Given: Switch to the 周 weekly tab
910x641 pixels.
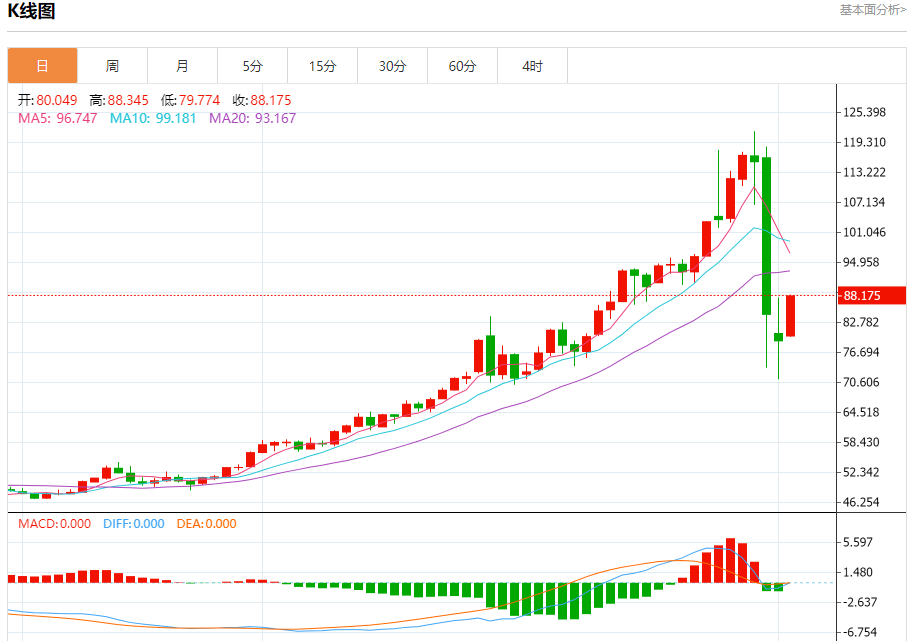Looking at the screenshot, I should pyautogui.click(x=113, y=66).
